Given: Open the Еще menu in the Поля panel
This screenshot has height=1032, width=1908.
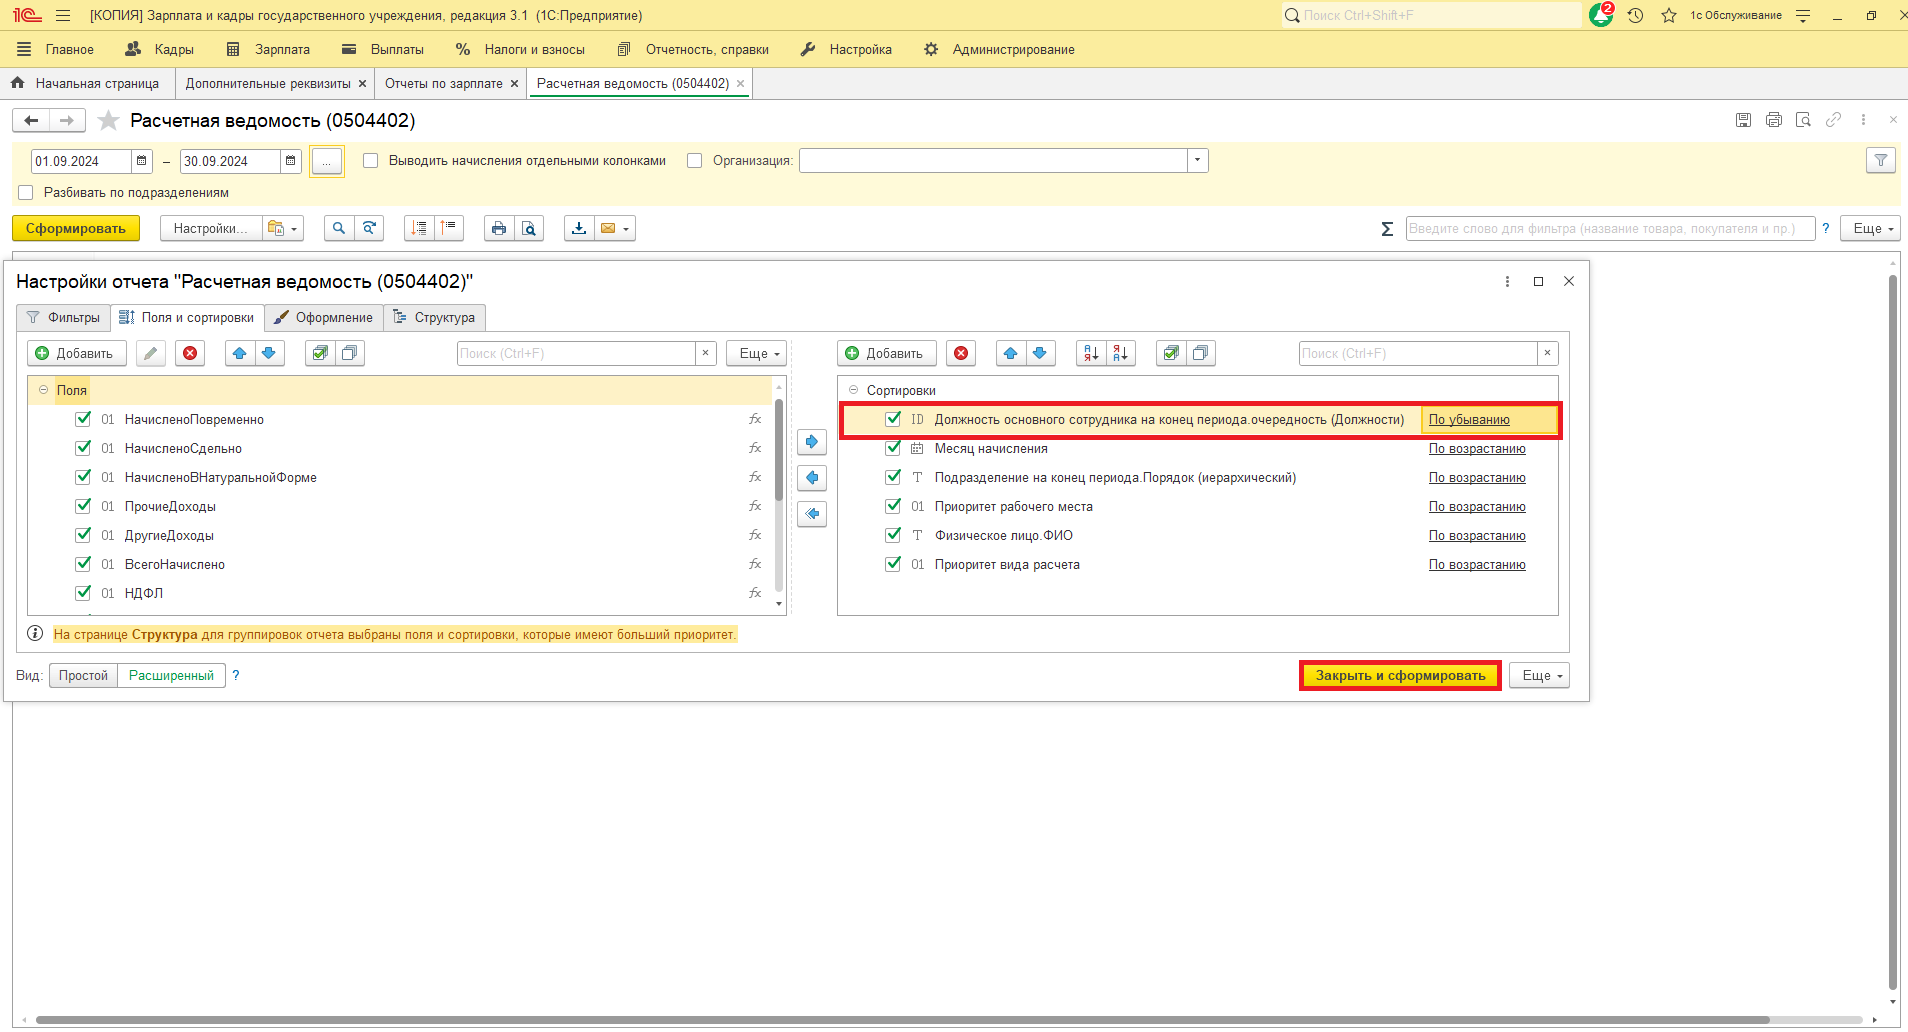Looking at the screenshot, I should pyautogui.click(x=759, y=353).
